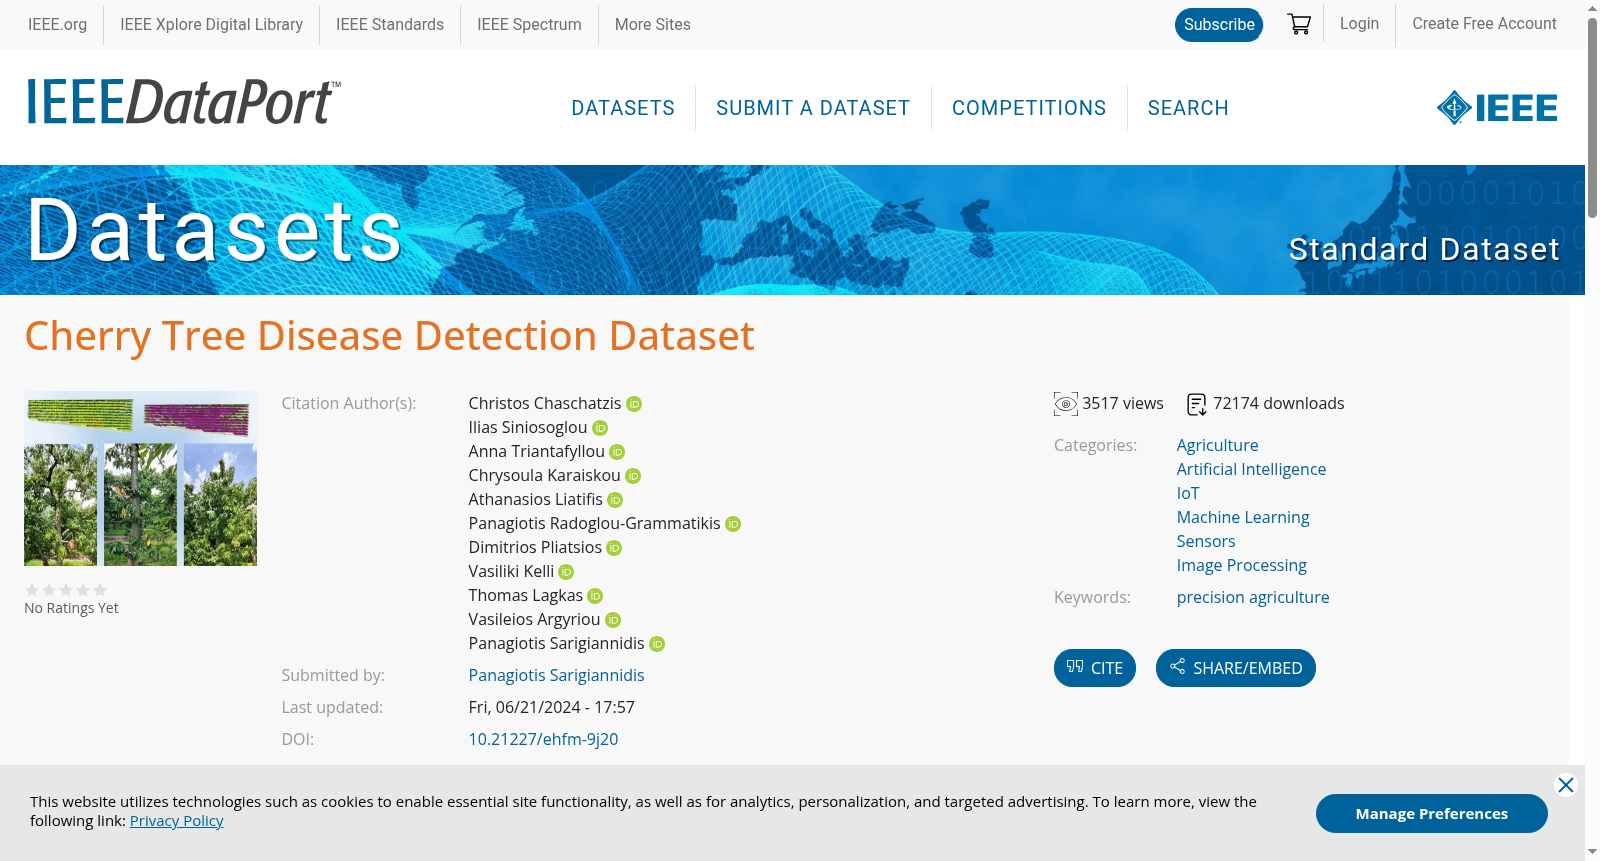This screenshot has width=1600, height=861.
Task: Open the IoT category
Action: [1188, 494]
